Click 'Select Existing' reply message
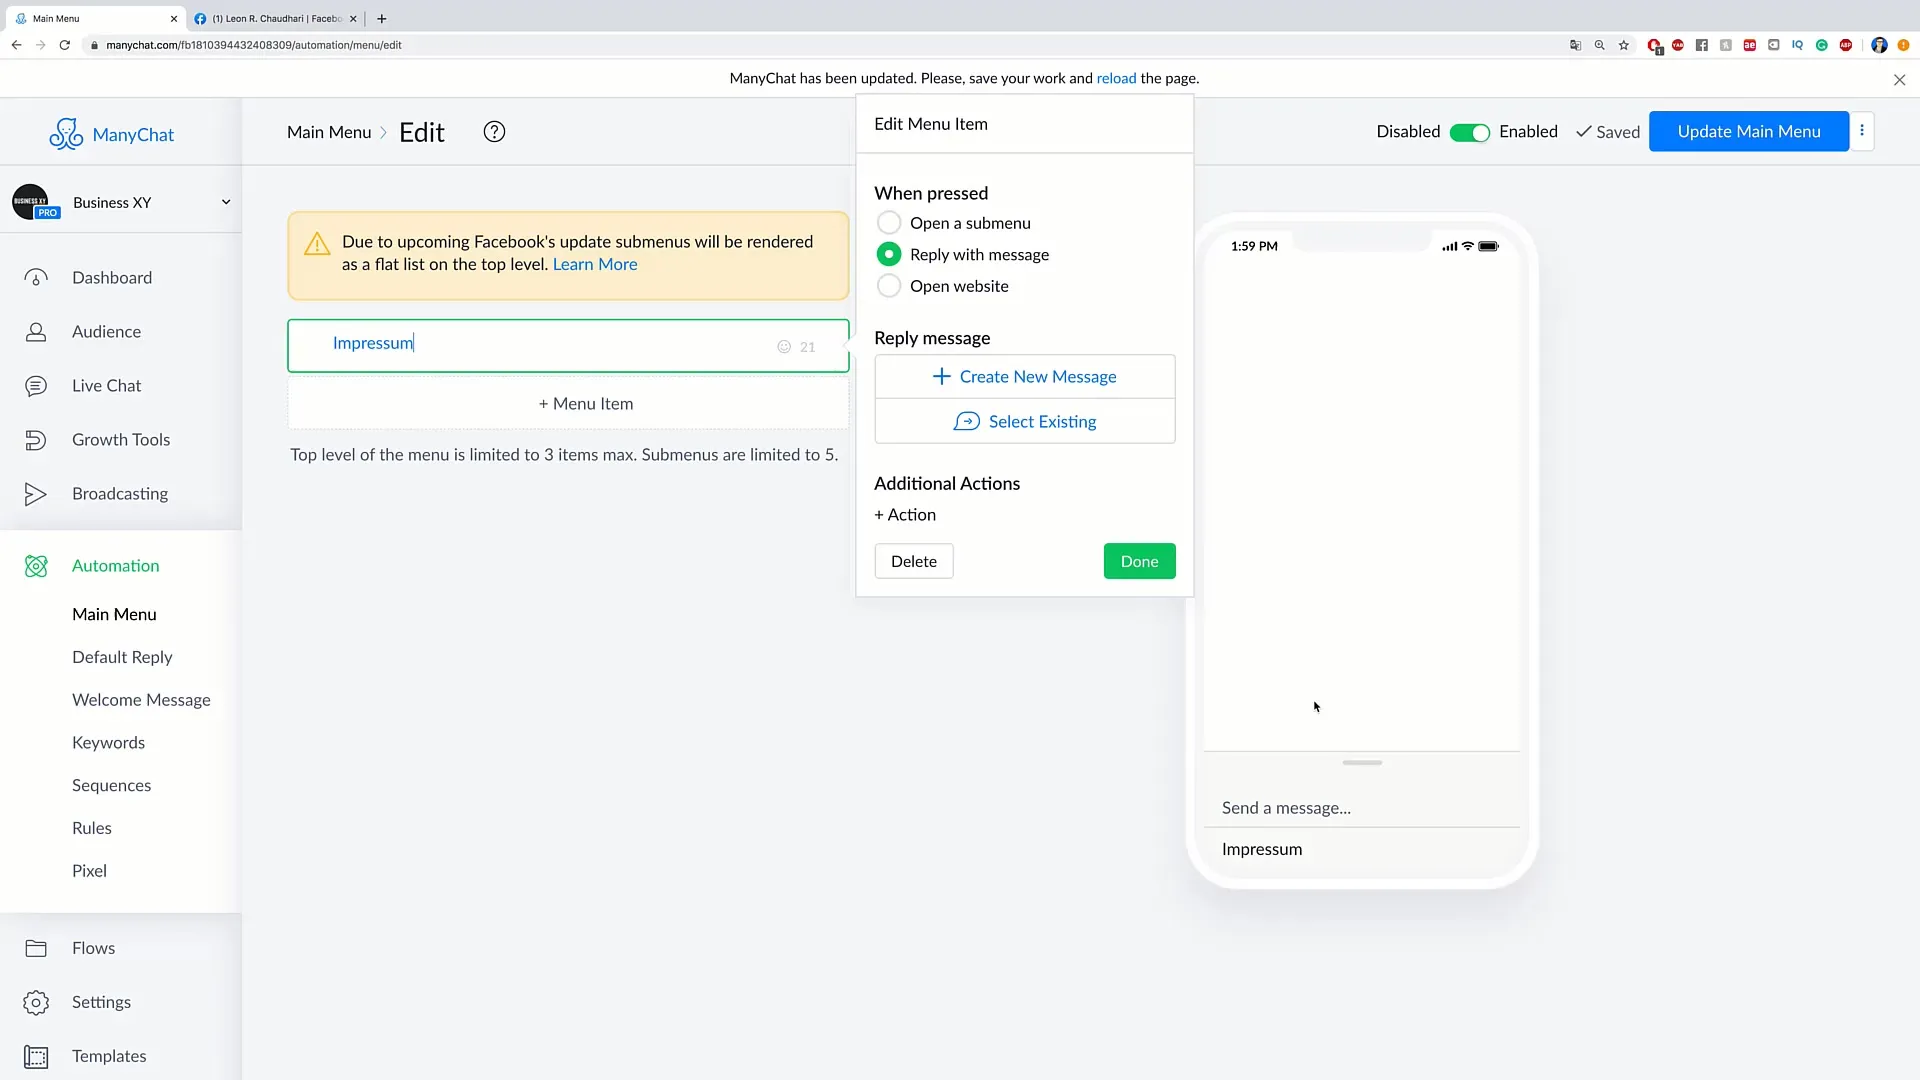 click(x=1025, y=421)
